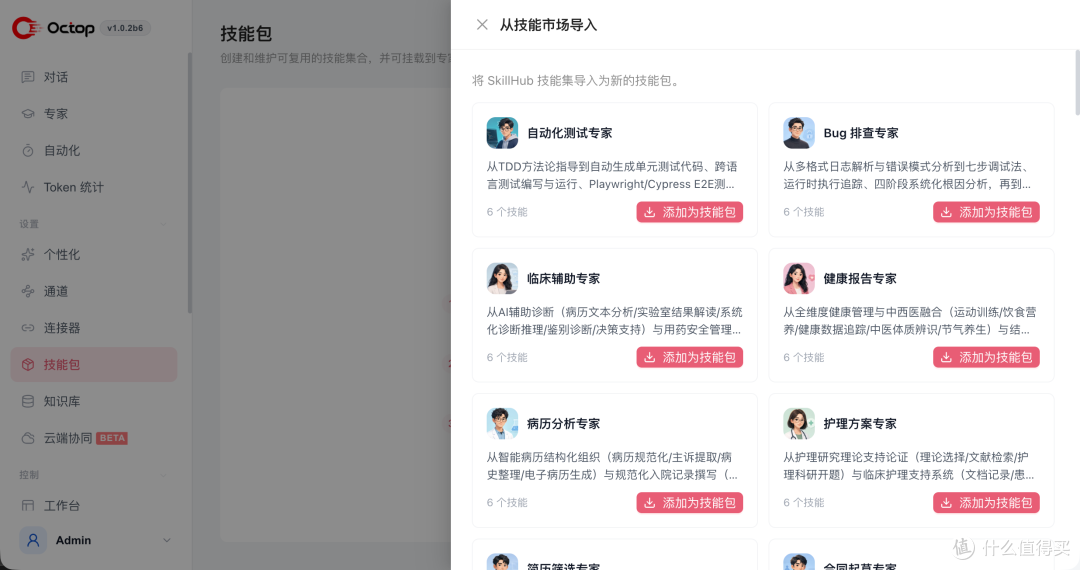1080x570 pixels.
Task: Click the Bug 排查专家 card title
Action: tap(861, 133)
